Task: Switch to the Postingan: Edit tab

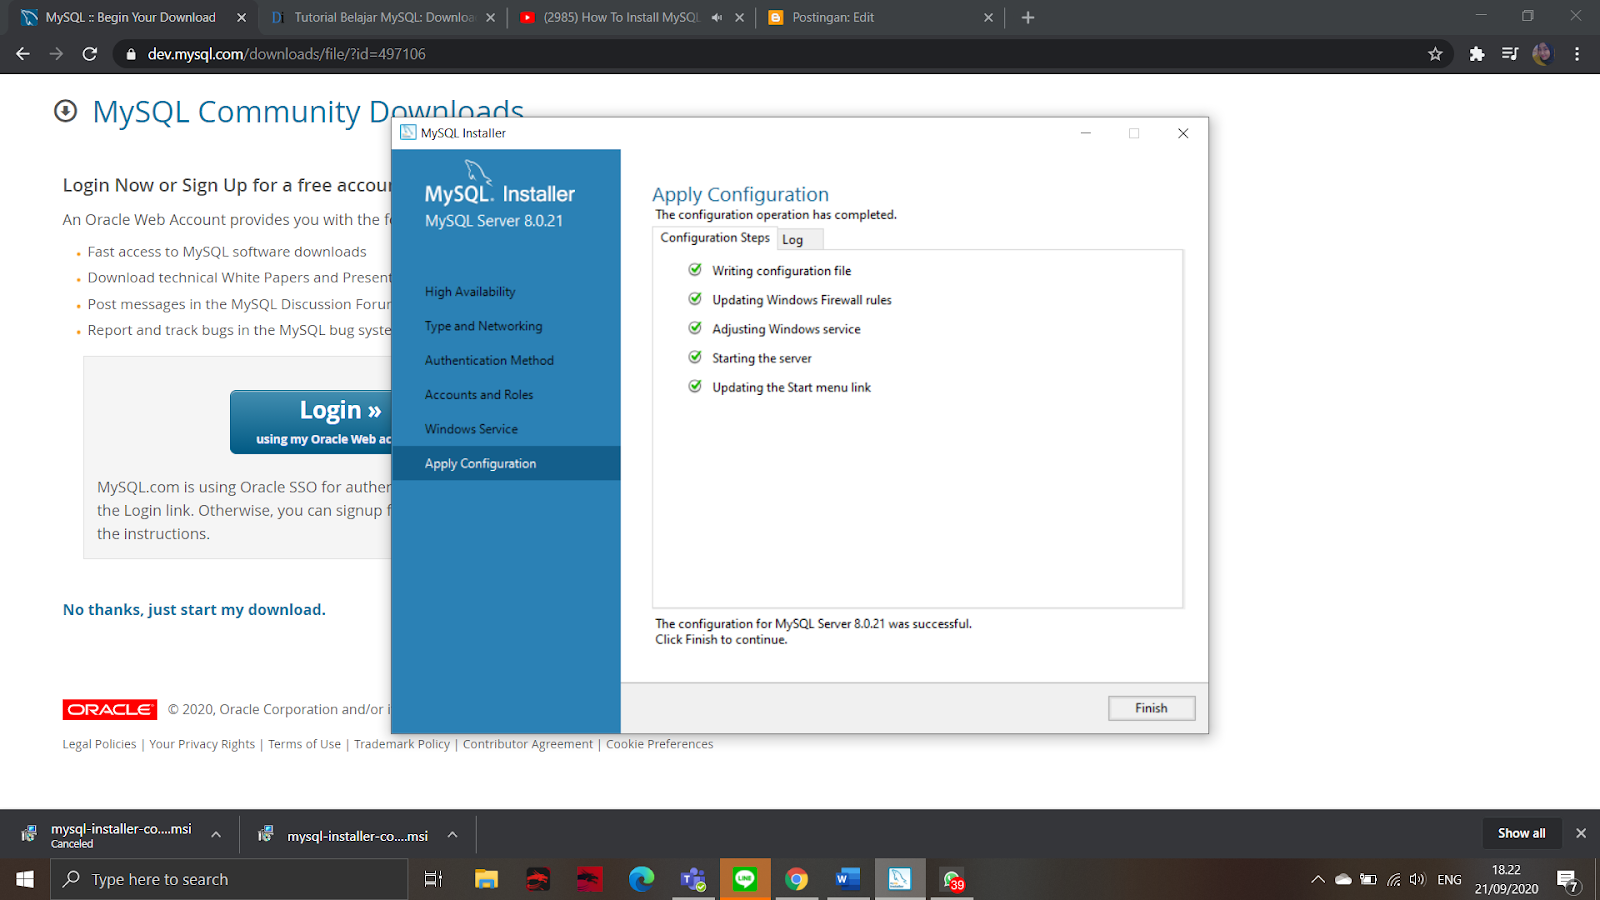Action: (x=833, y=17)
